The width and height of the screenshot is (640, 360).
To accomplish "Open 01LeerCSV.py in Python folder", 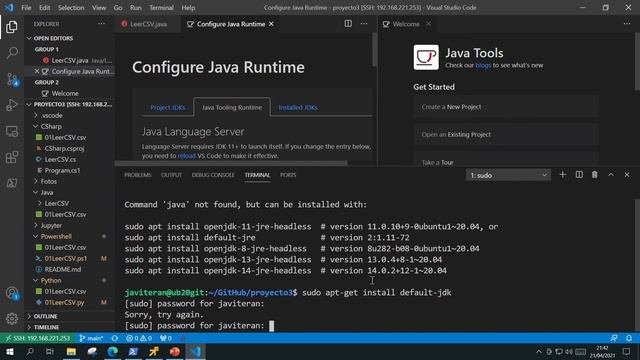I will 64,302.
